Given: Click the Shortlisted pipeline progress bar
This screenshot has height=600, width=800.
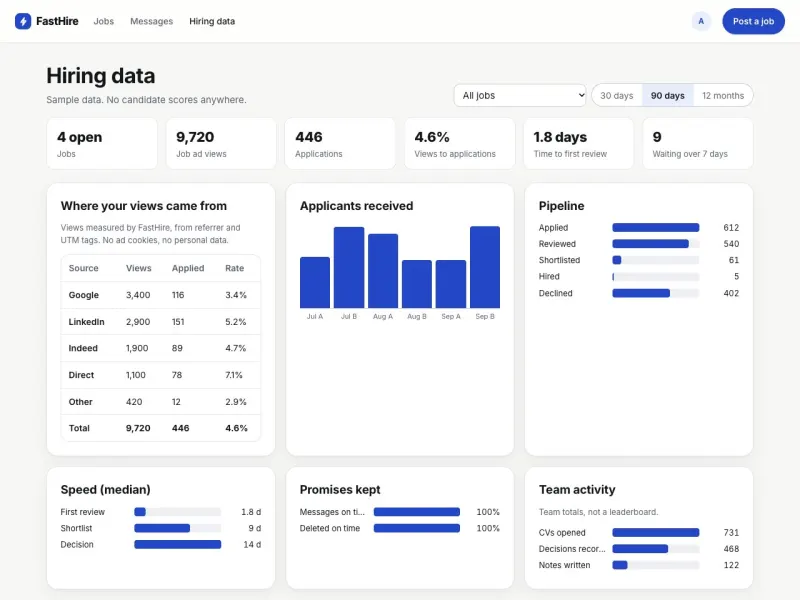Looking at the screenshot, I should [656, 260].
